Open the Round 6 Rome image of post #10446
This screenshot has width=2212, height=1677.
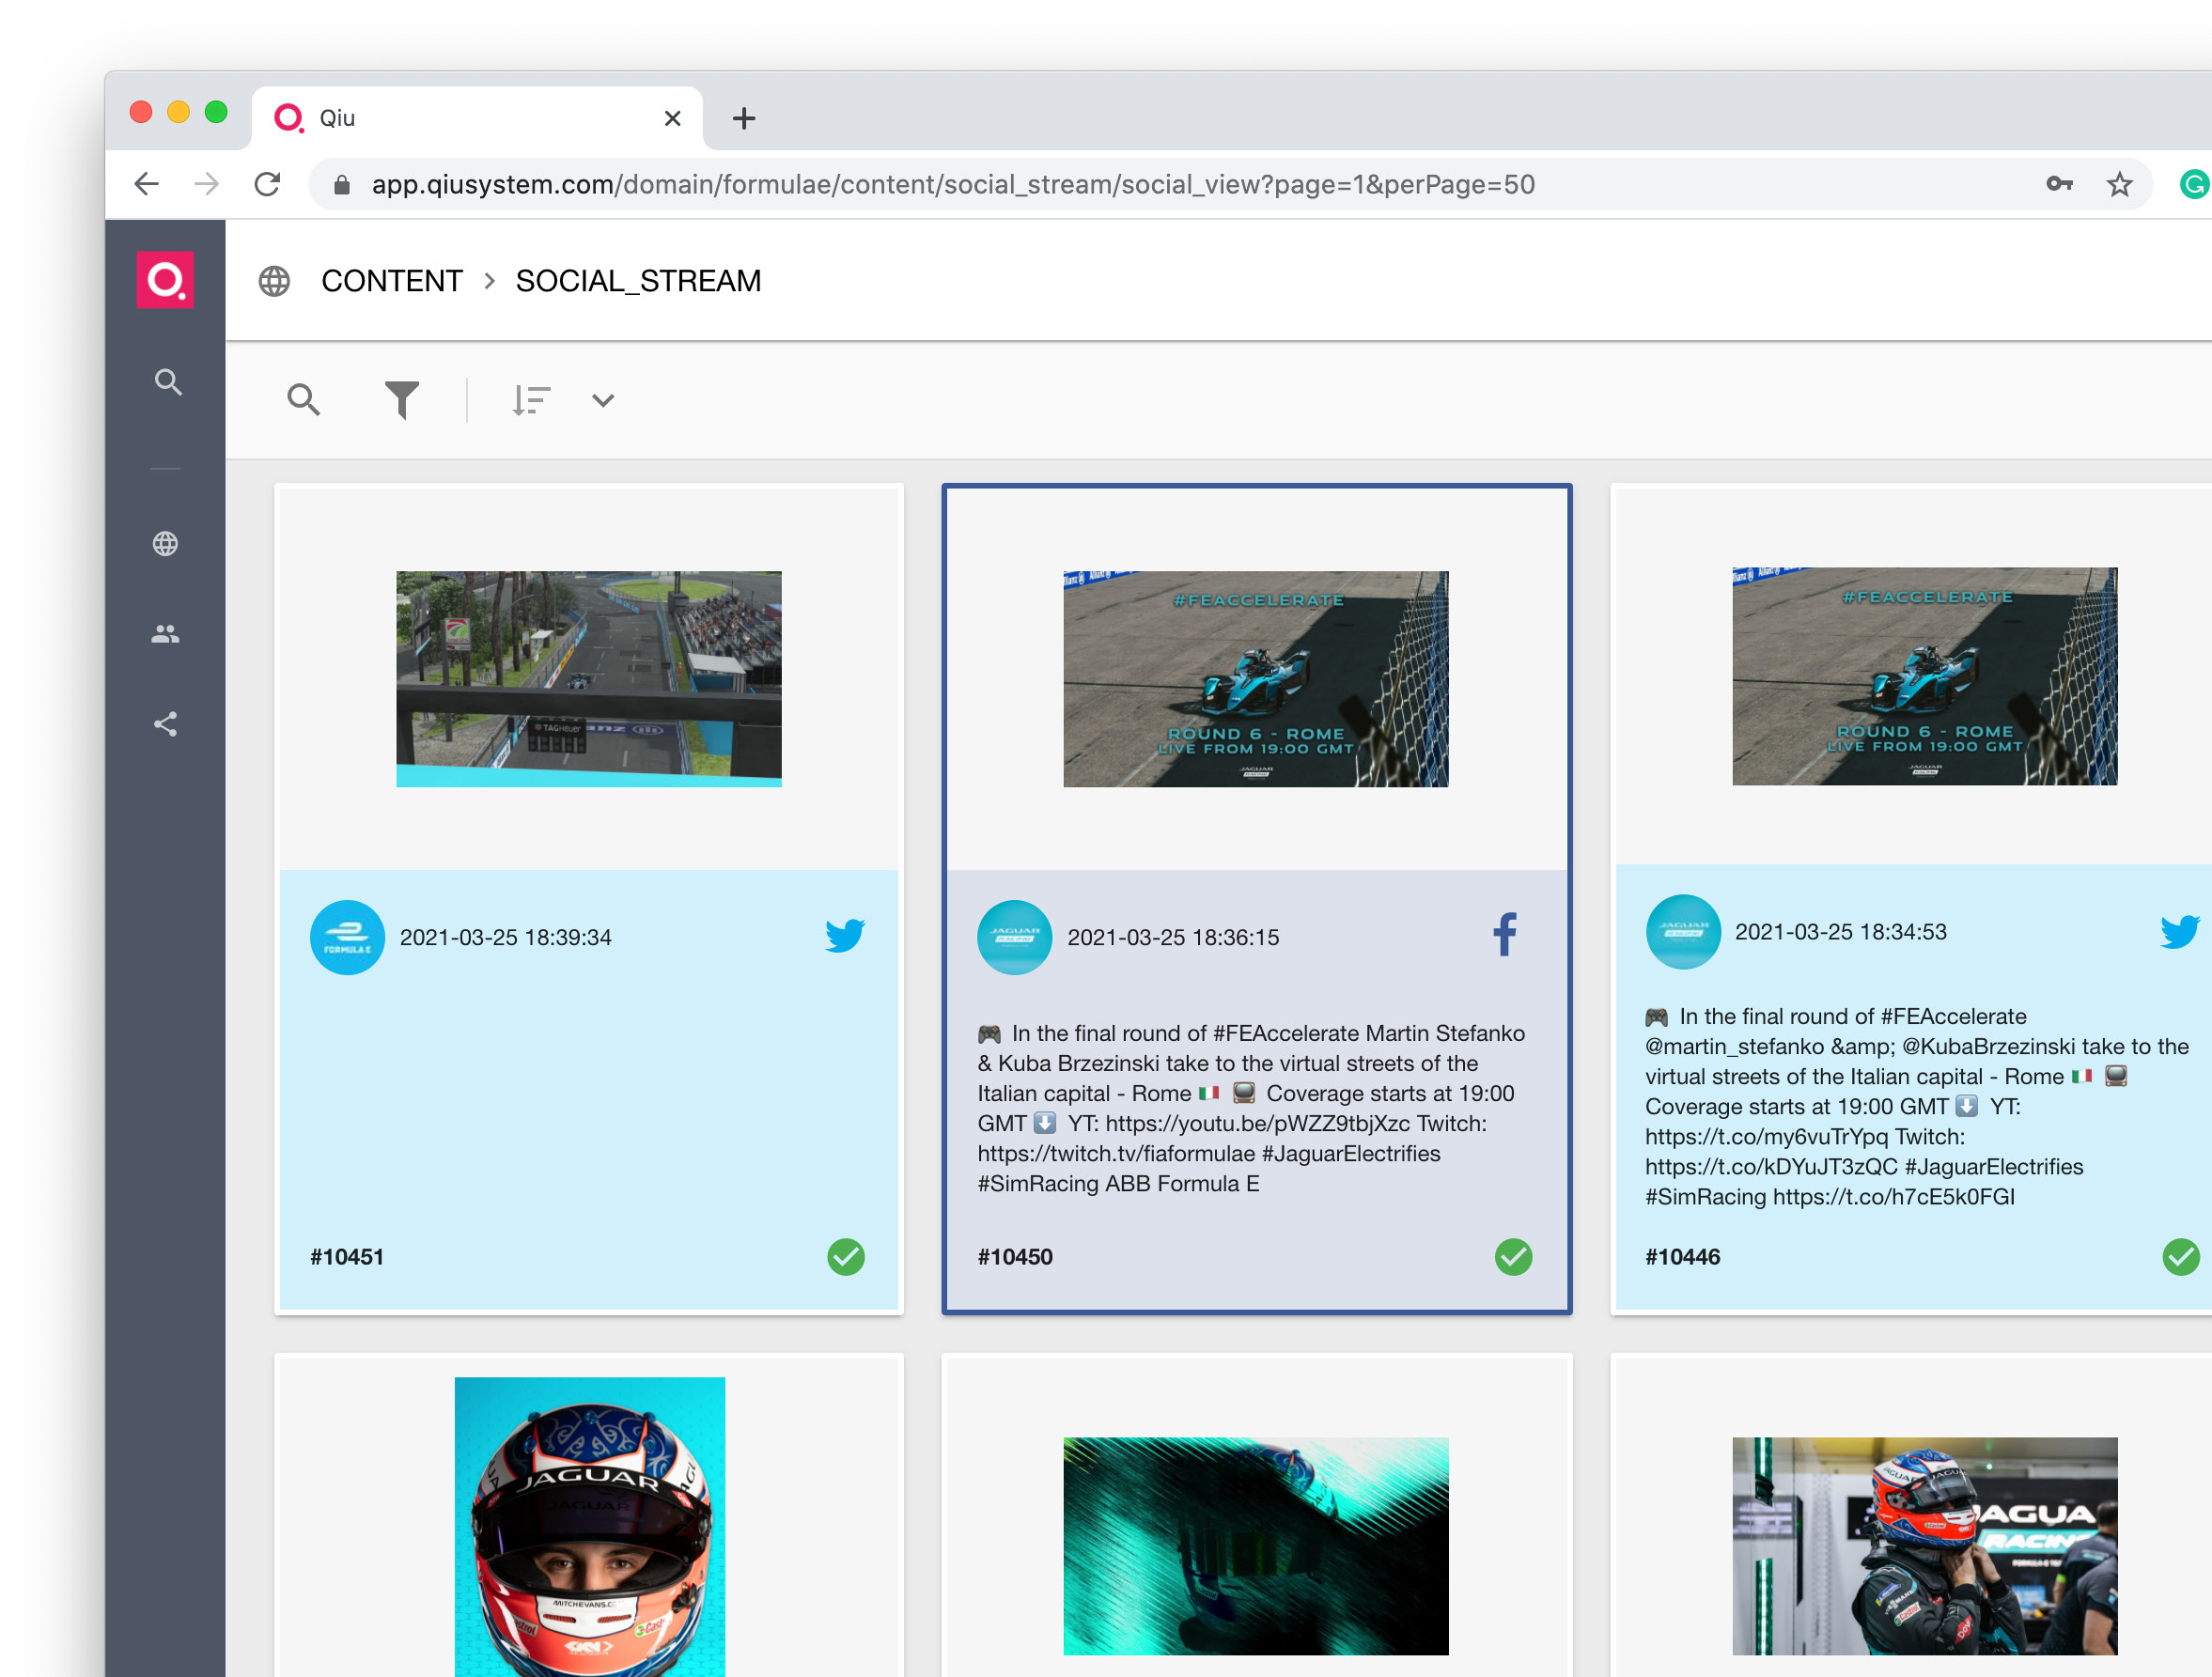coord(1924,676)
